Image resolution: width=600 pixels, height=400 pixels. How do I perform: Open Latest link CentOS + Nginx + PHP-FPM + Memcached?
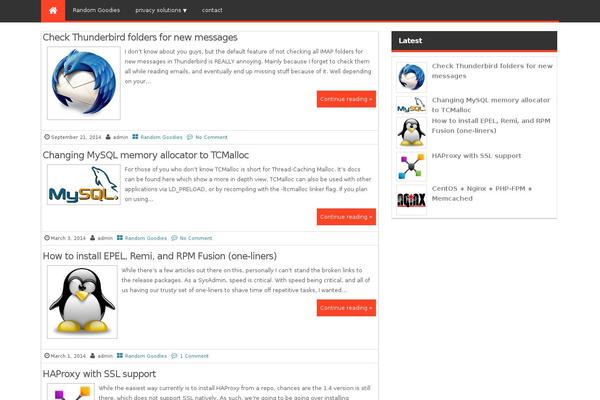482,194
